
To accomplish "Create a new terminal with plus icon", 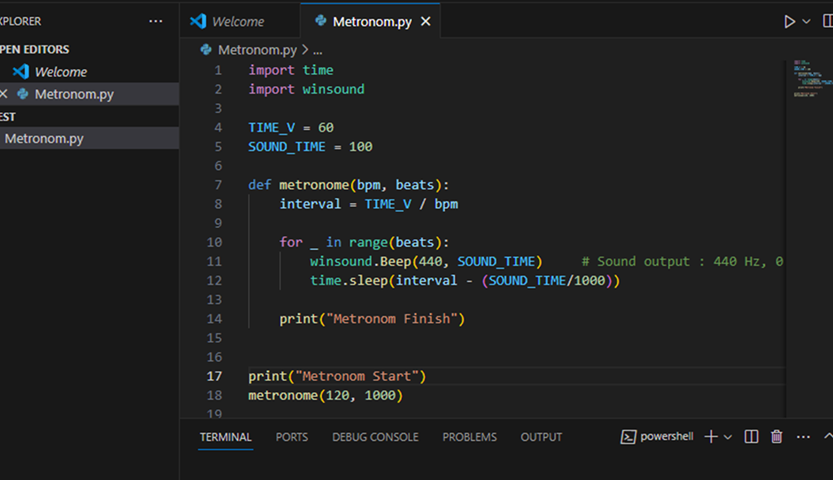I will 711,437.
